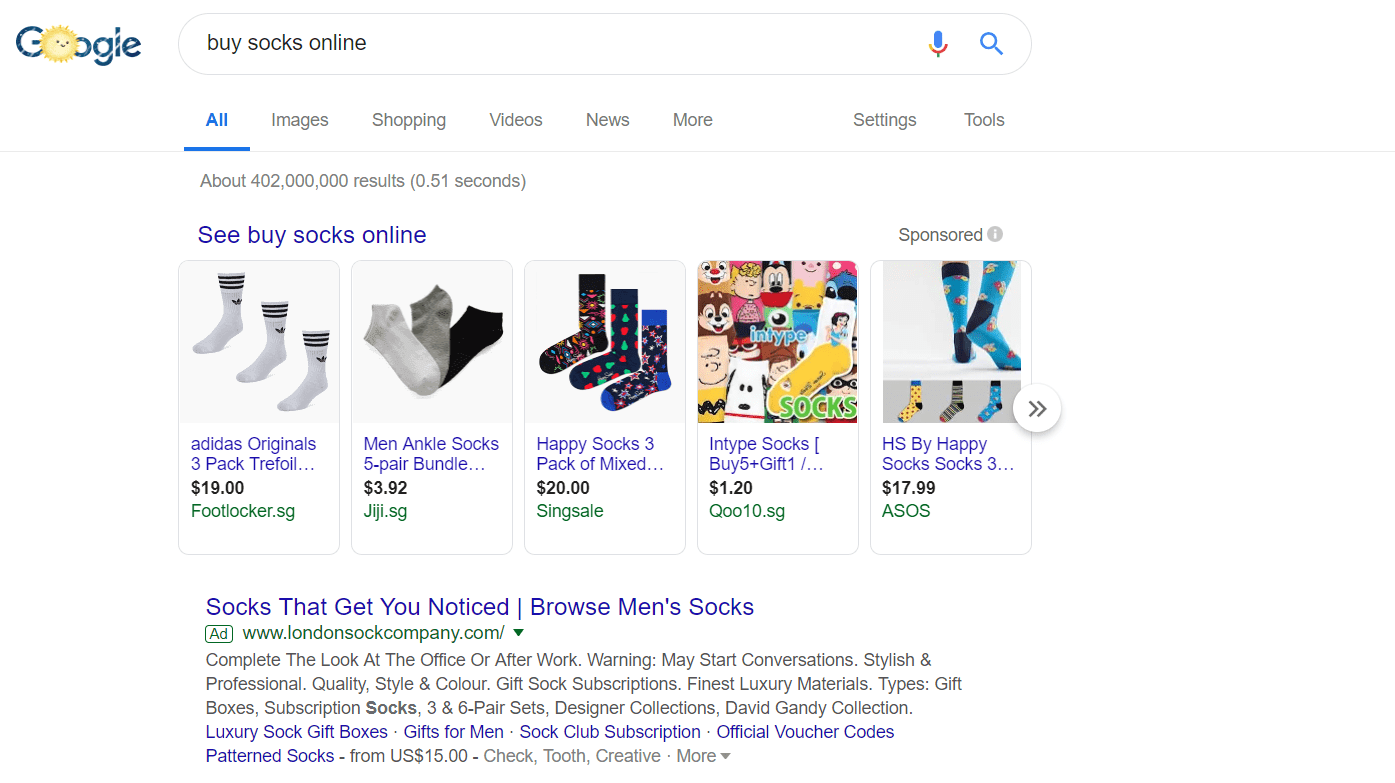Open the Ad label badge on londonsockcompany result
Screen dimensions: 1395x783
click(x=219, y=633)
